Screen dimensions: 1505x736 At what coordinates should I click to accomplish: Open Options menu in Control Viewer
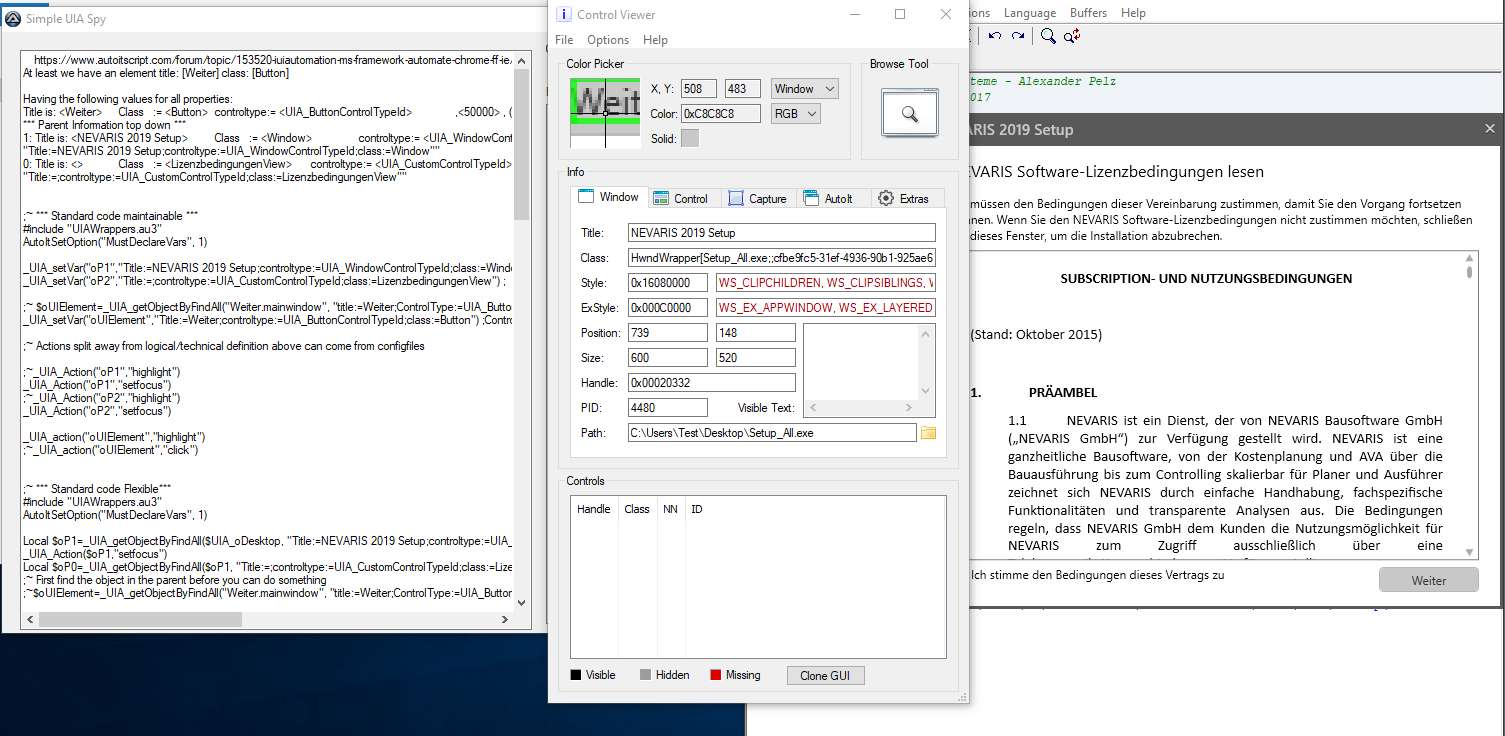point(608,40)
